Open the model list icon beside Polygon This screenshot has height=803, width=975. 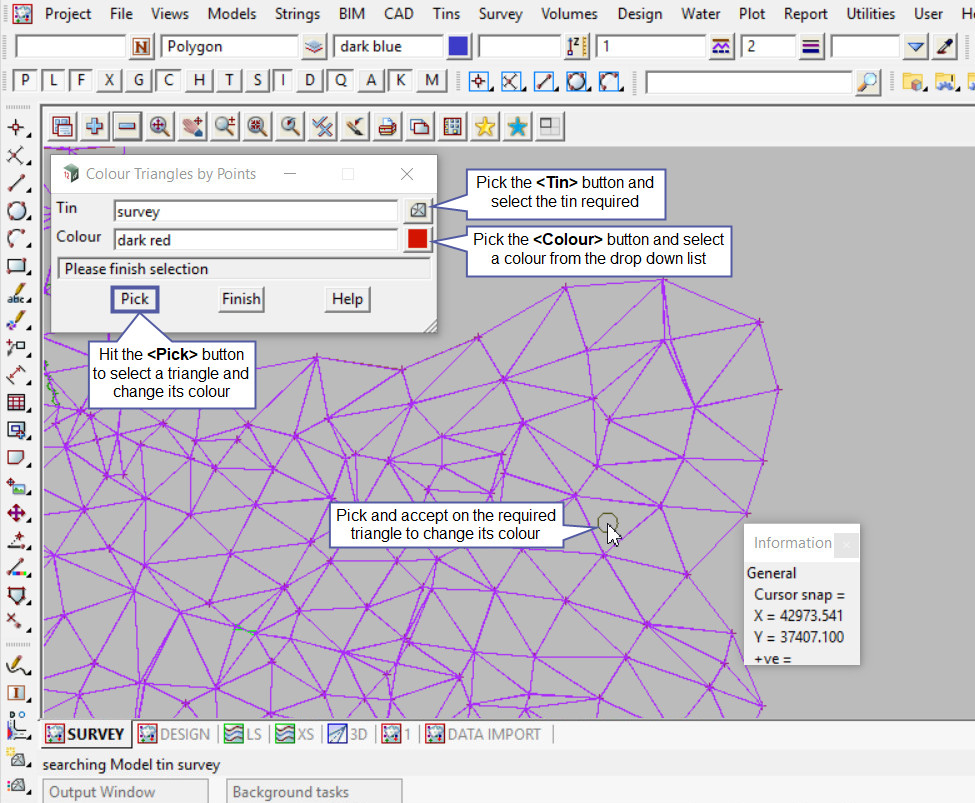[x=315, y=47]
